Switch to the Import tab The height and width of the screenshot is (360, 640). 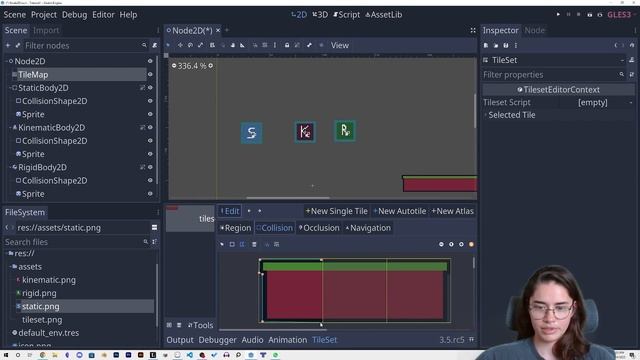tap(46, 30)
